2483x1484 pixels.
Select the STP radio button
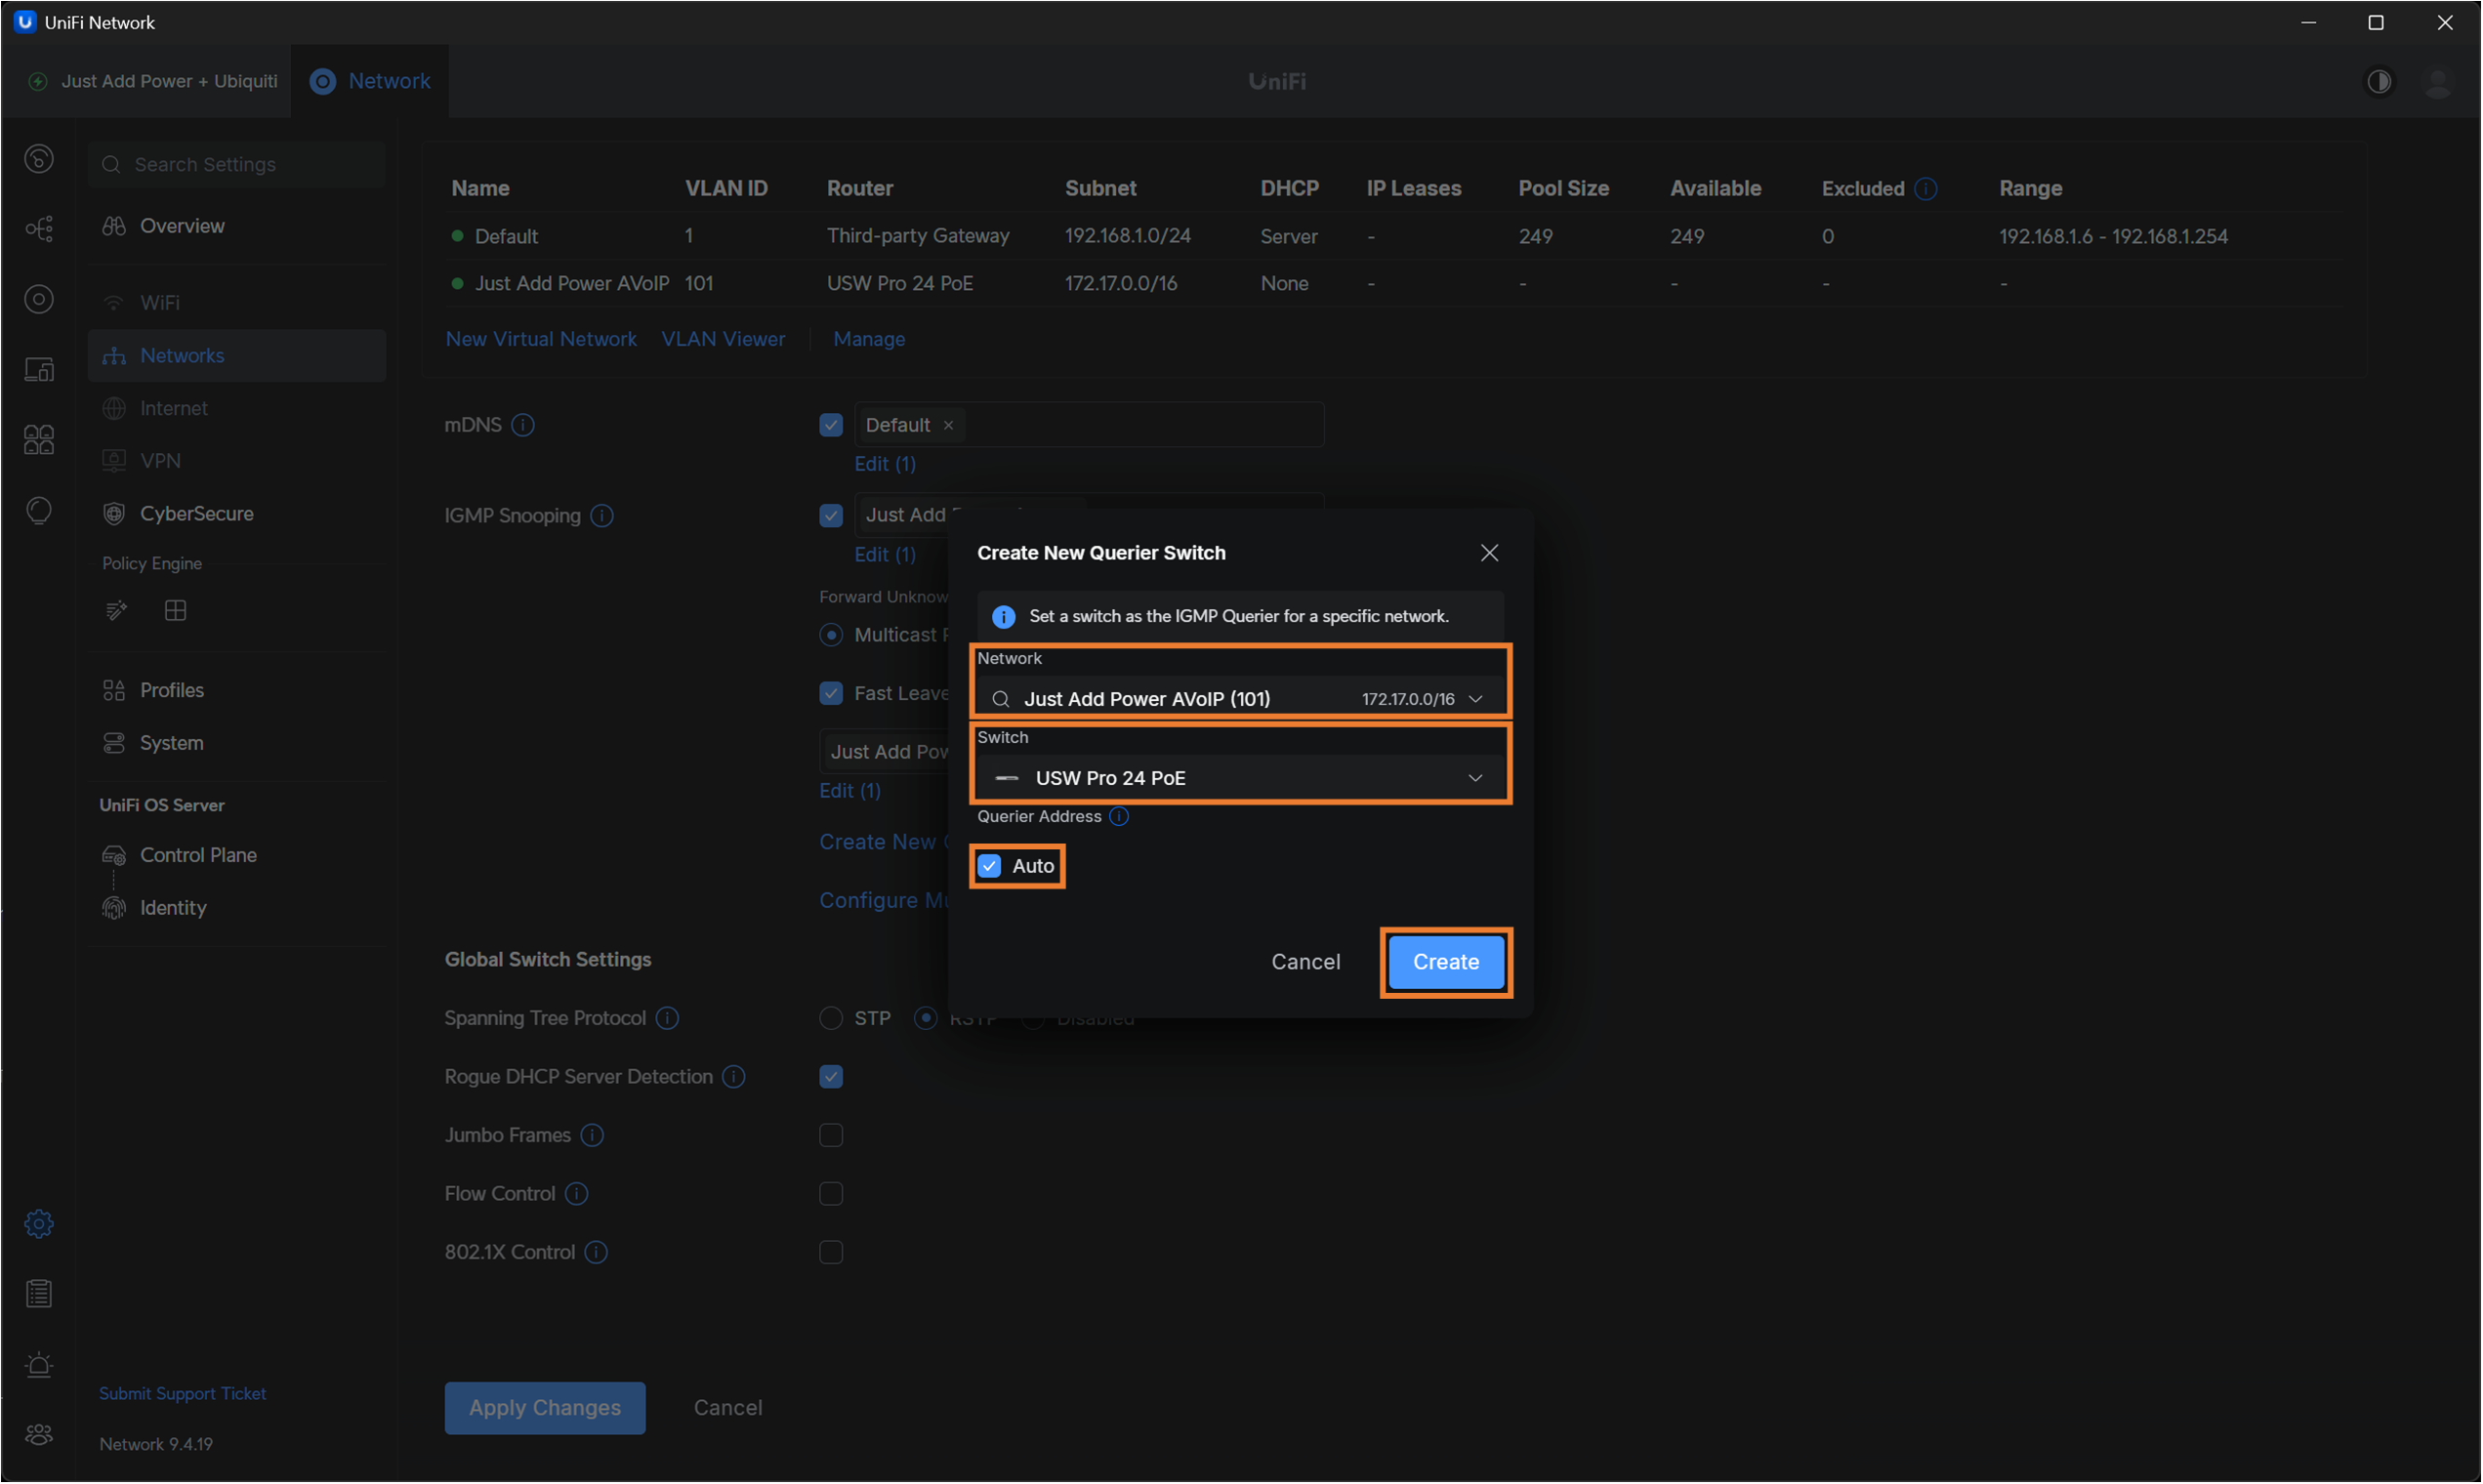pyautogui.click(x=830, y=1018)
